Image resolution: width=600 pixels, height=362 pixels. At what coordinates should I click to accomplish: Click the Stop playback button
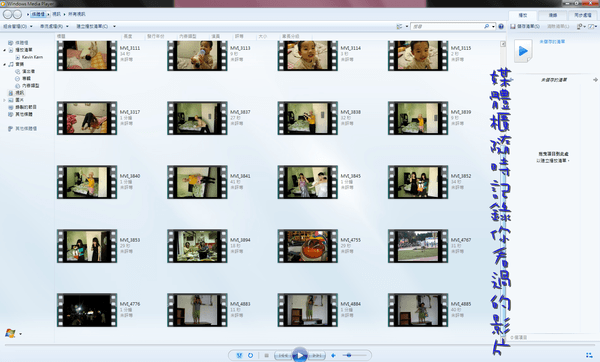pyautogui.click(x=266, y=355)
